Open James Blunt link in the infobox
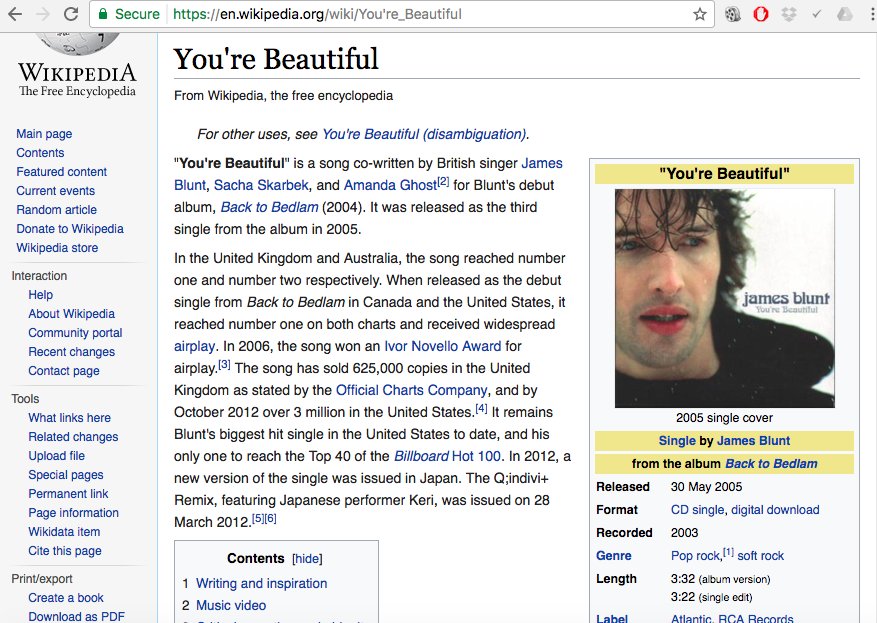The height and width of the screenshot is (623, 877). coord(753,441)
